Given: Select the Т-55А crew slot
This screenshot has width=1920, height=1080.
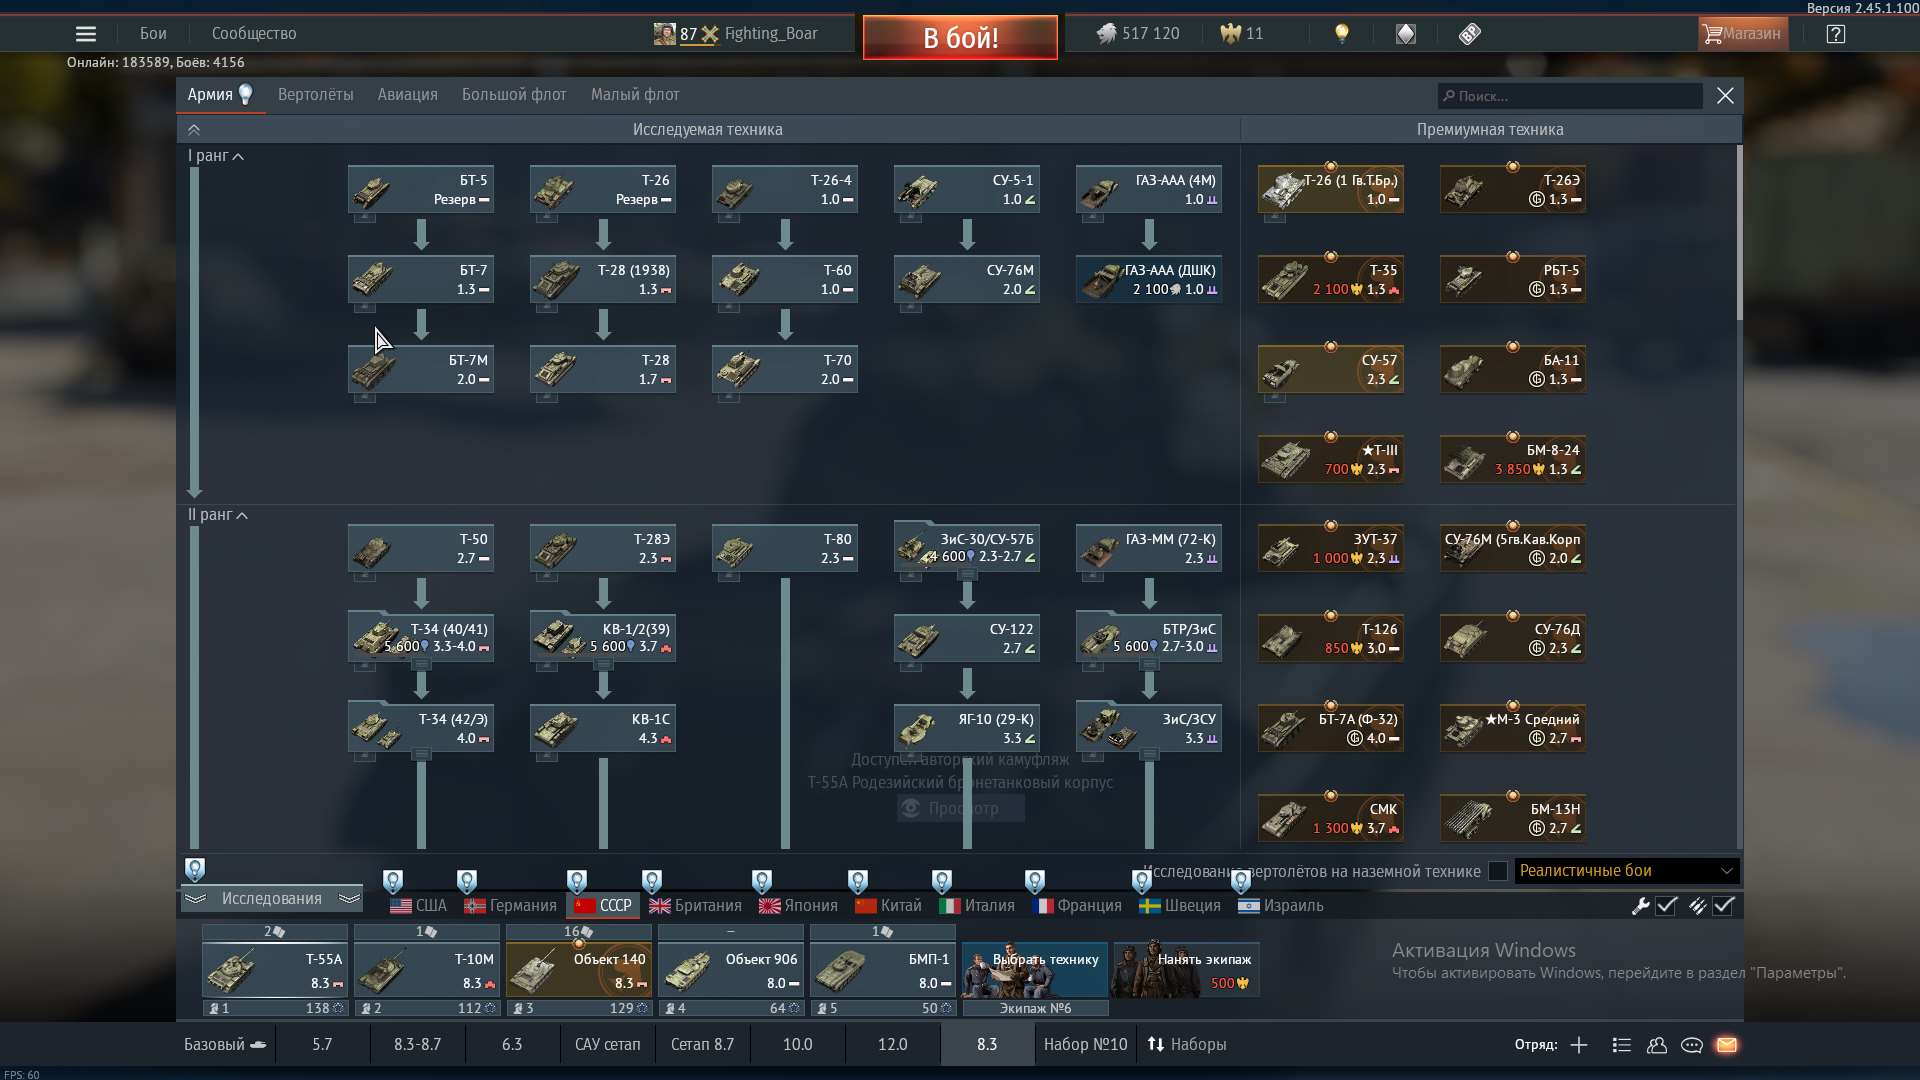Looking at the screenshot, I should 275,970.
